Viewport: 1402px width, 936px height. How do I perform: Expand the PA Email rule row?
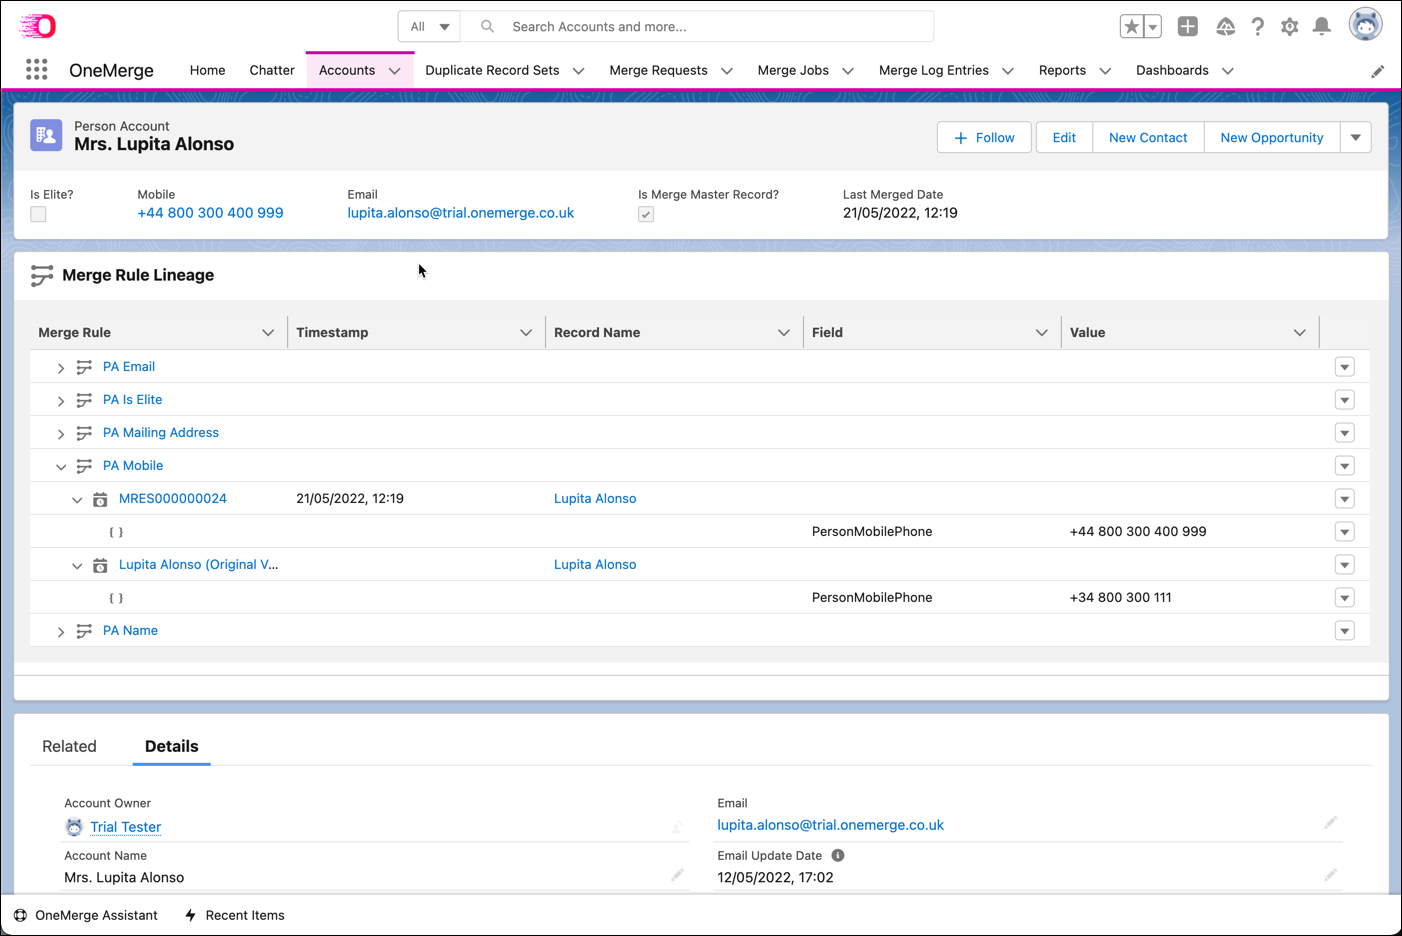(60, 366)
